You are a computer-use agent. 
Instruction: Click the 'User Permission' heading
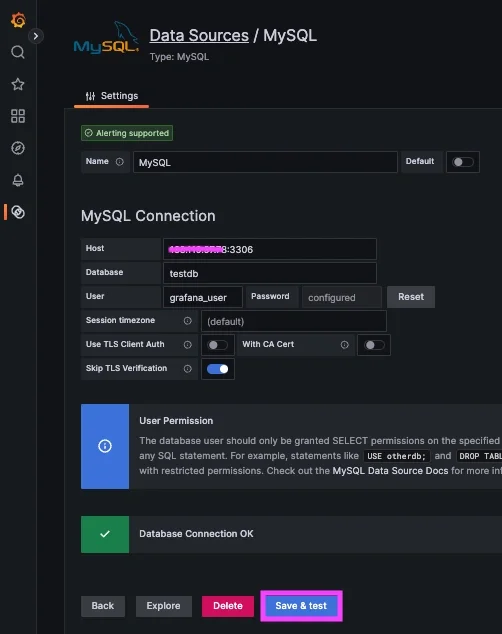pos(176,421)
